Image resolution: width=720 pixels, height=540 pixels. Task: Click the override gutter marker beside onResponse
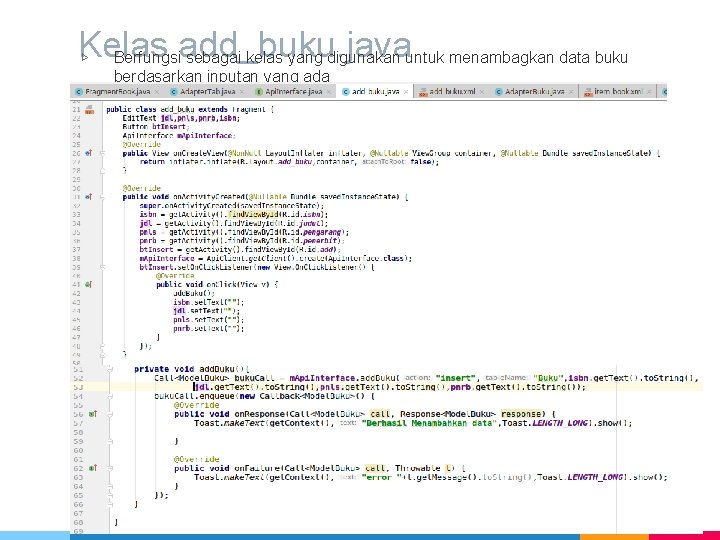[x=93, y=414]
